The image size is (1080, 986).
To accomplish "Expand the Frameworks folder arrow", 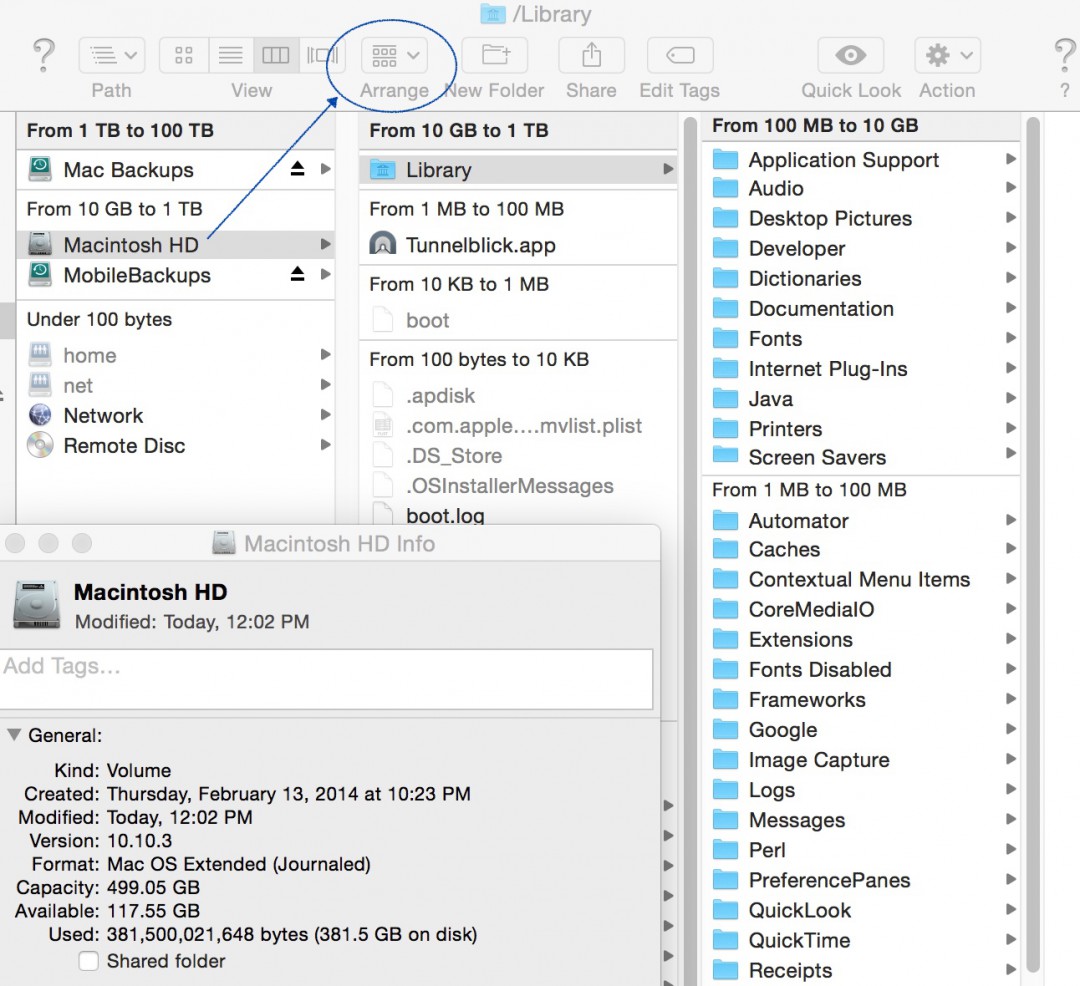I will [1010, 699].
